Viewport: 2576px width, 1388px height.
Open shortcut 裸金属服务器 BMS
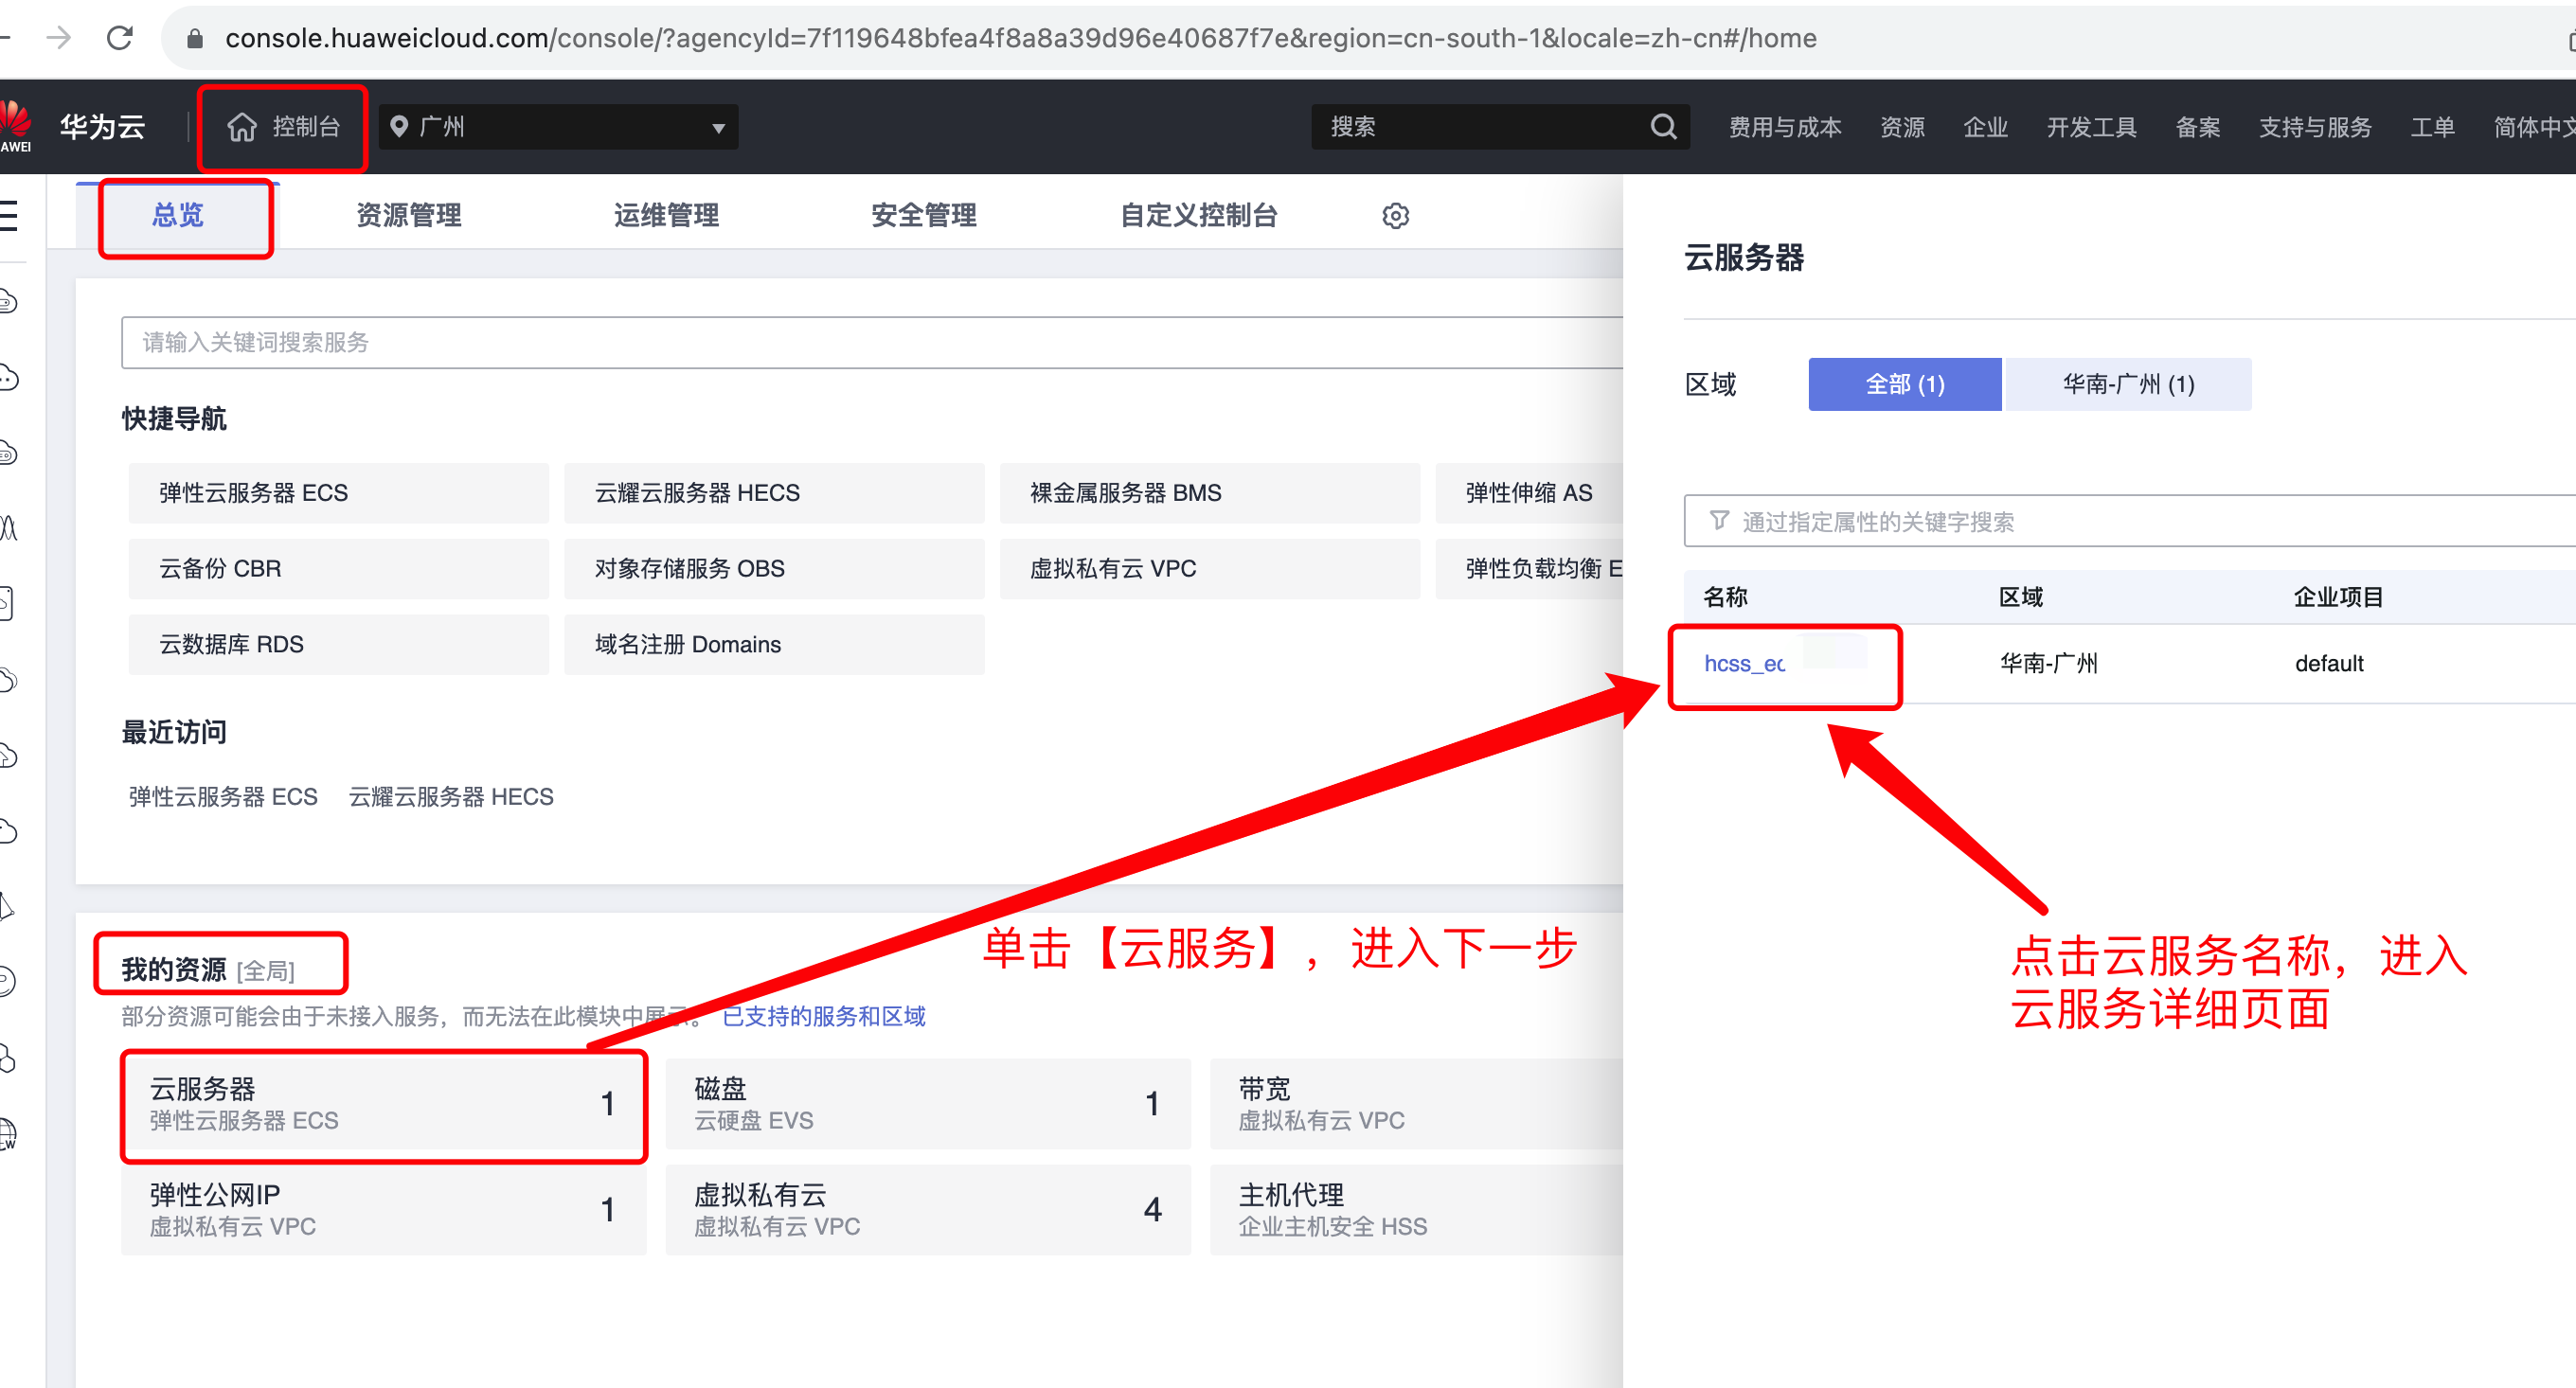click(x=1210, y=492)
